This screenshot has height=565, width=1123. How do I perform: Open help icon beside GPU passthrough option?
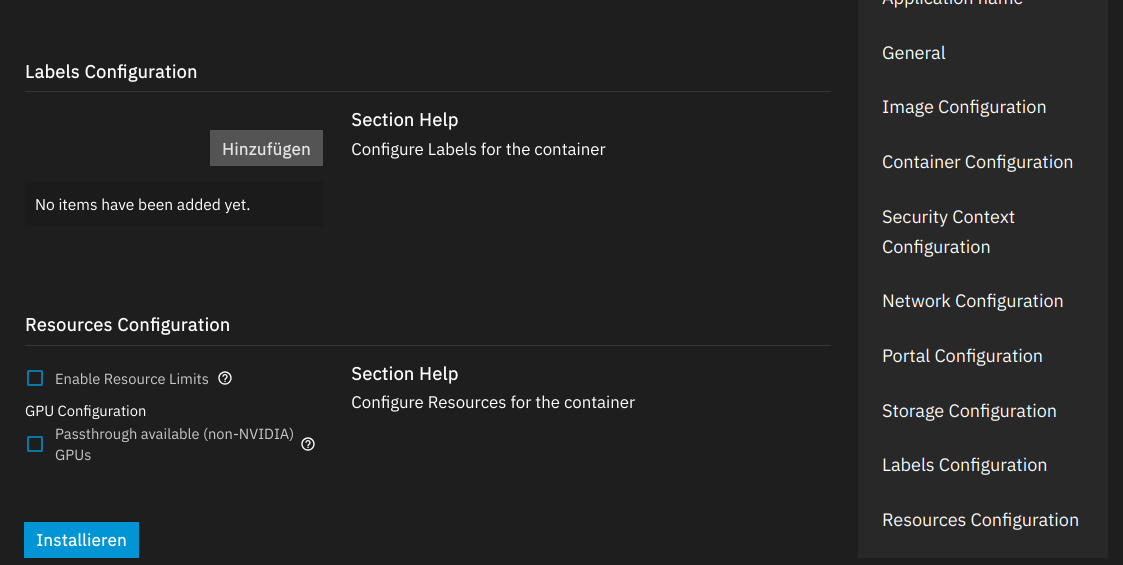point(308,444)
